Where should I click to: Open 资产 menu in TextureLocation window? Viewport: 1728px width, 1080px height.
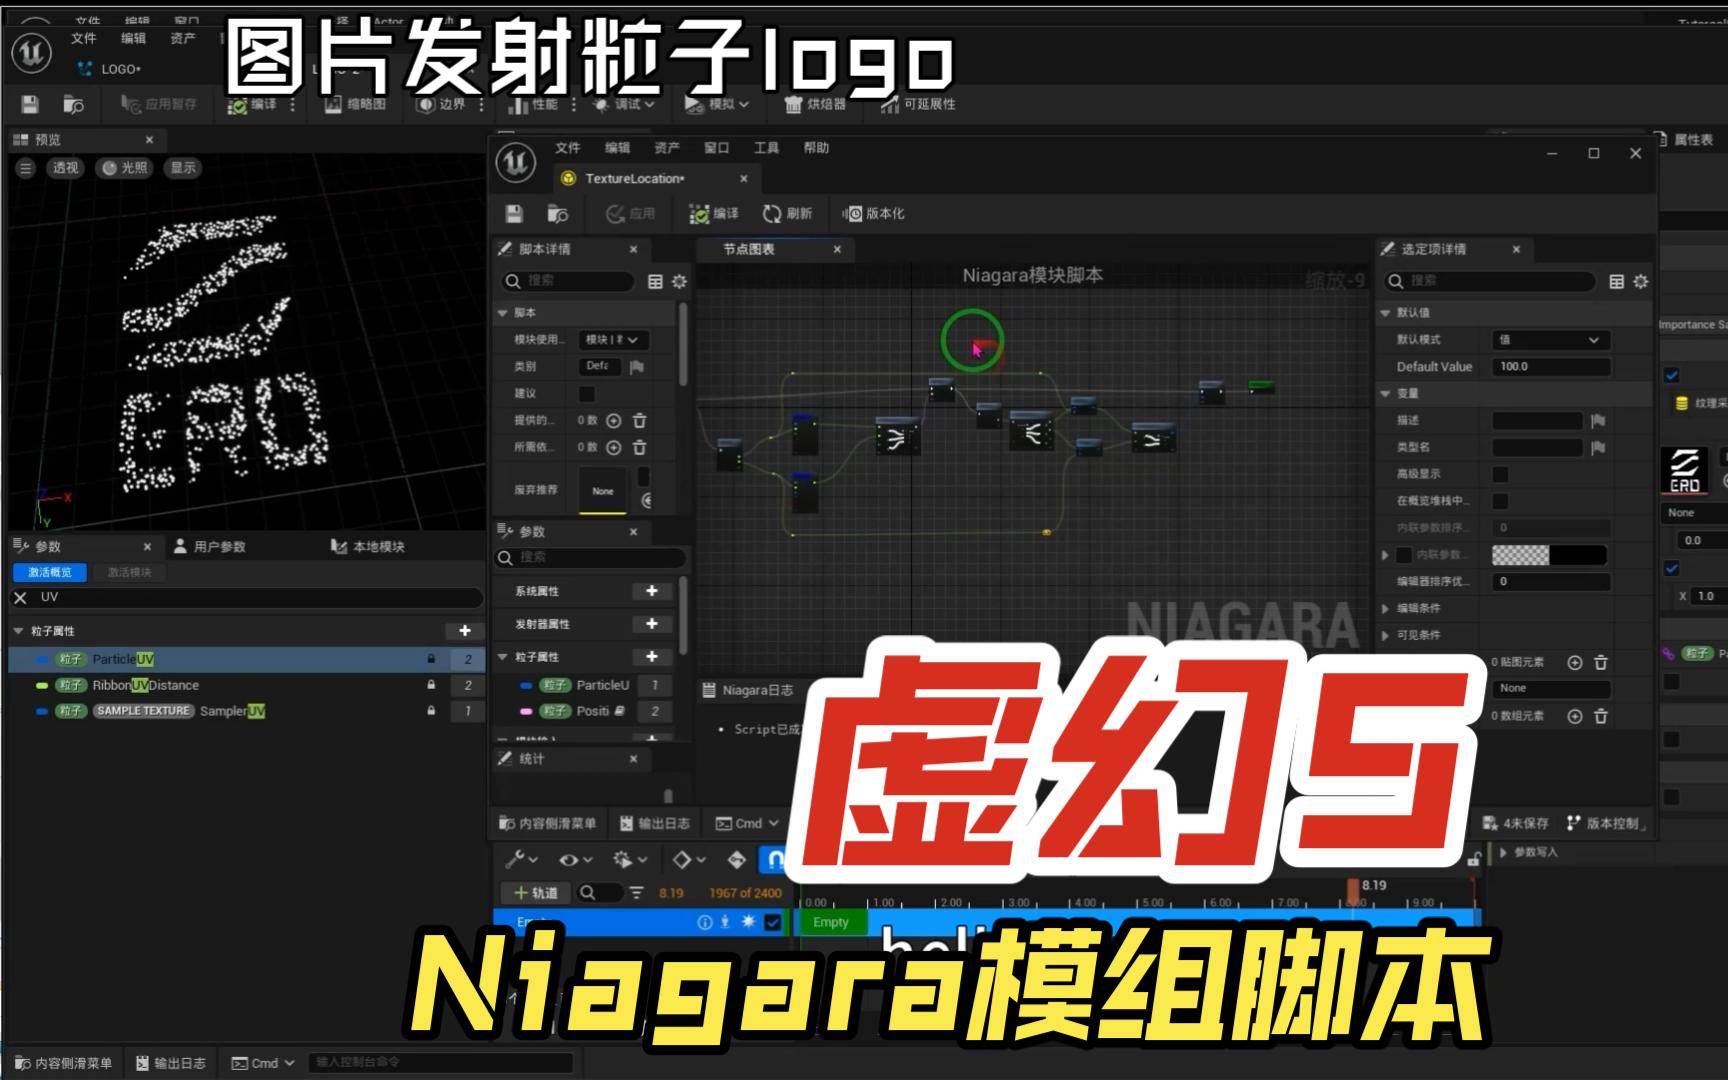click(667, 148)
